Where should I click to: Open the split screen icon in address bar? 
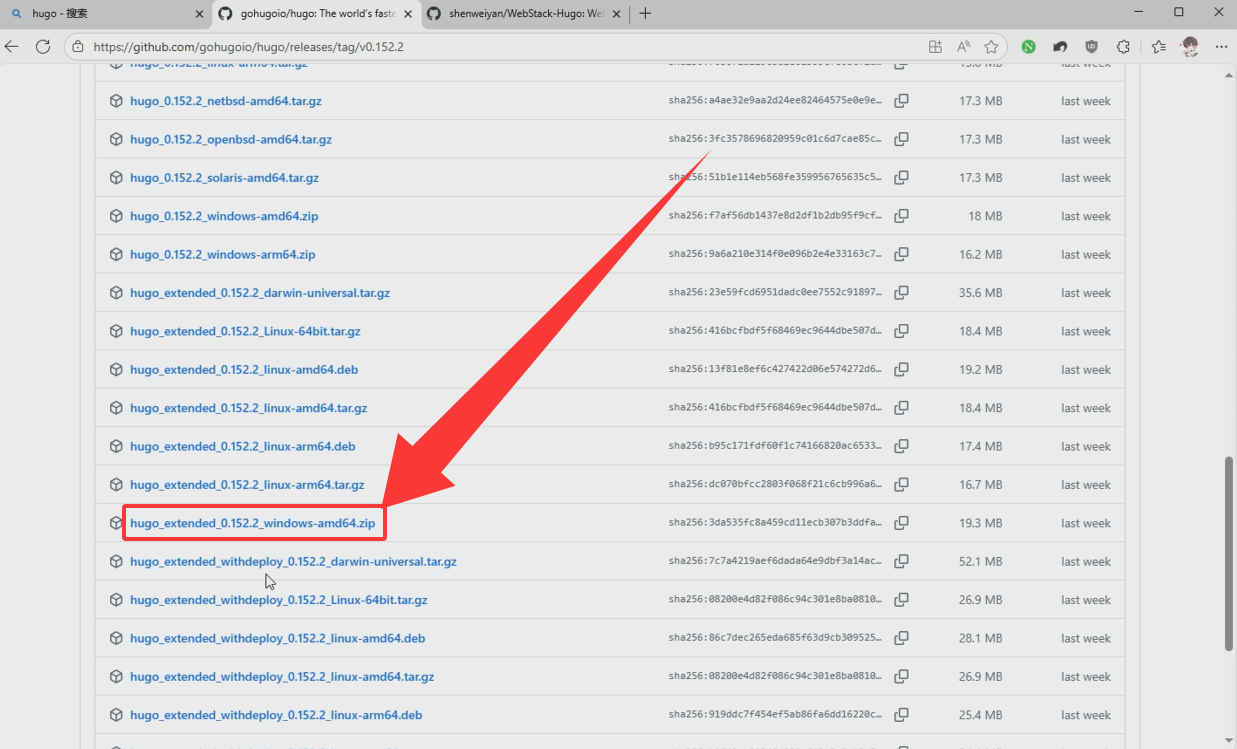[935, 47]
